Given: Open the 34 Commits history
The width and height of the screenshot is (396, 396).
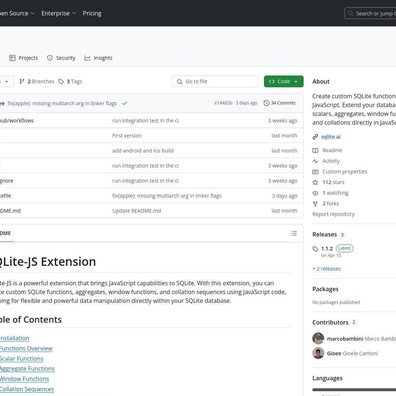Looking at the screenshot, I should click(279, 103).
